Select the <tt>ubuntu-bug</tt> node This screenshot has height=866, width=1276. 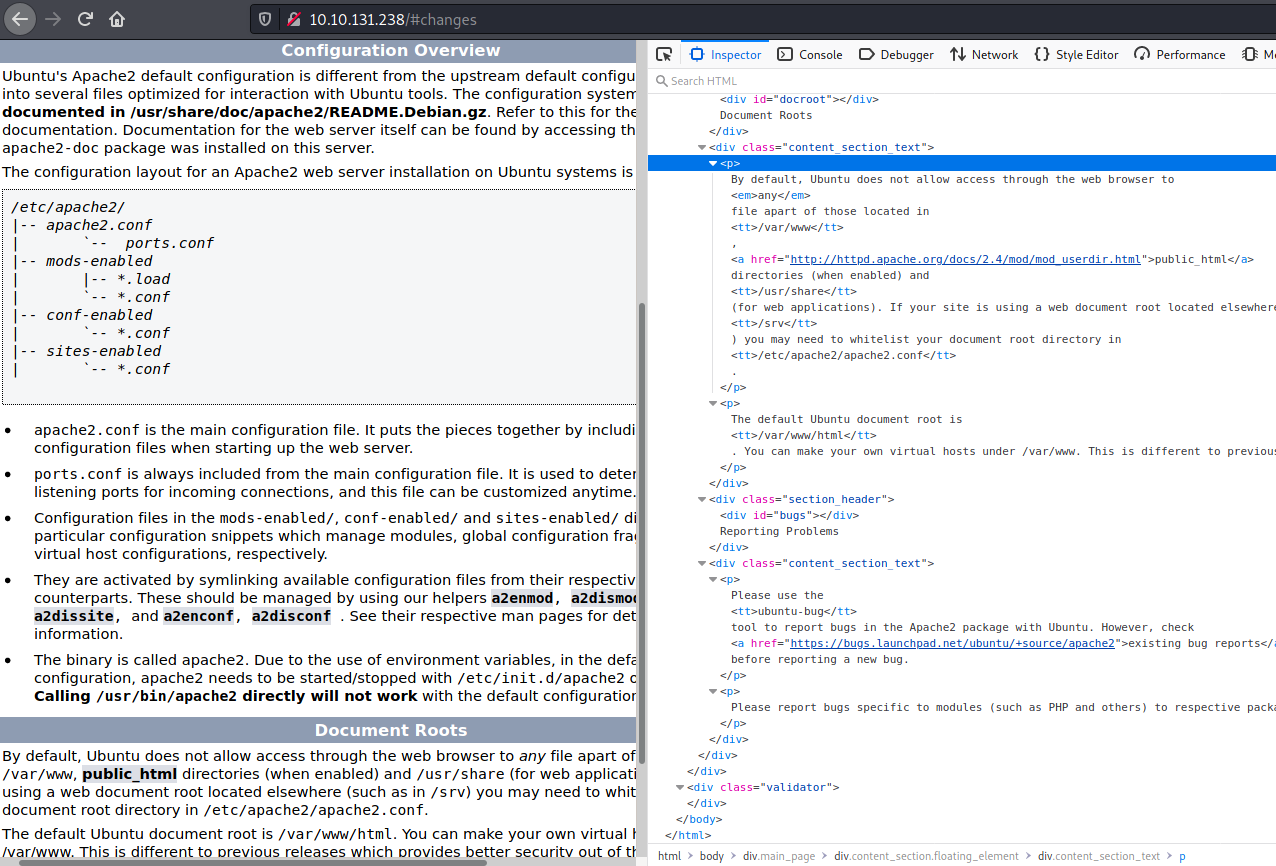click(793, 611)
